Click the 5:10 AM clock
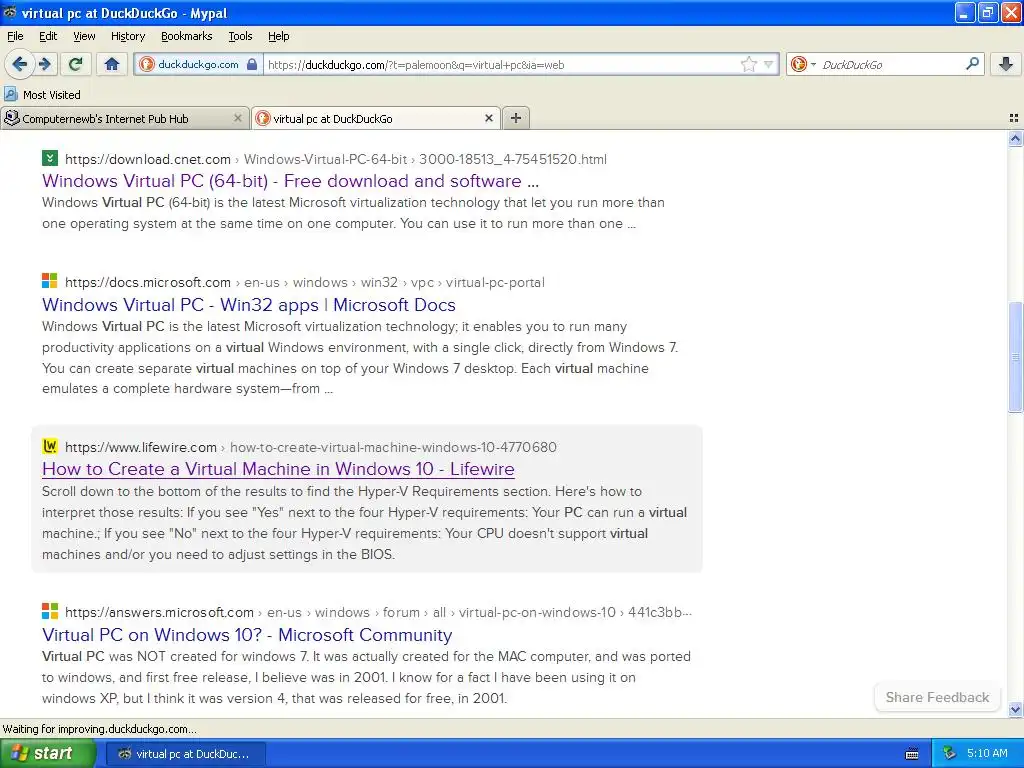Image resolution: width=1024 pixels, height=768 pixels. (987, 753)
